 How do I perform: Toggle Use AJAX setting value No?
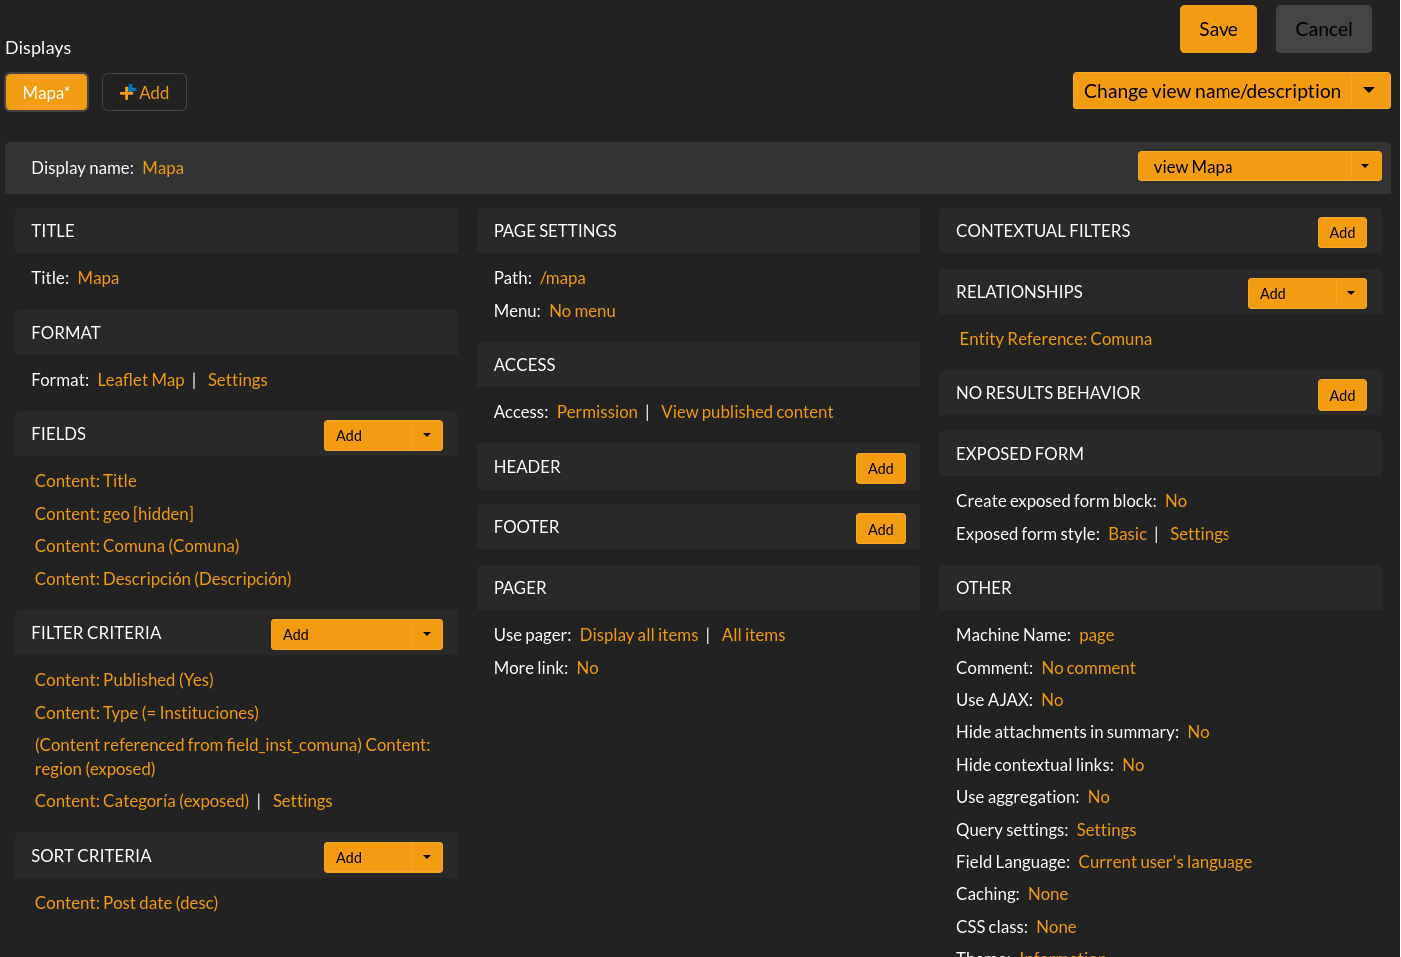1052,700
